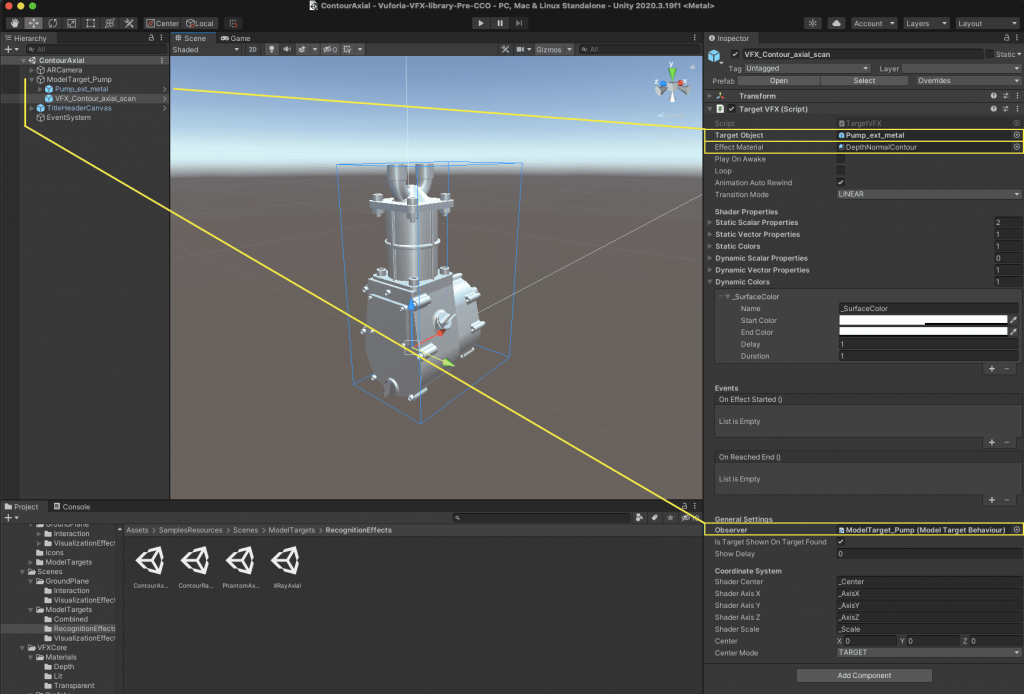
Task: Pick Effect Material with object selector circle
Action: pos(1016,147)
